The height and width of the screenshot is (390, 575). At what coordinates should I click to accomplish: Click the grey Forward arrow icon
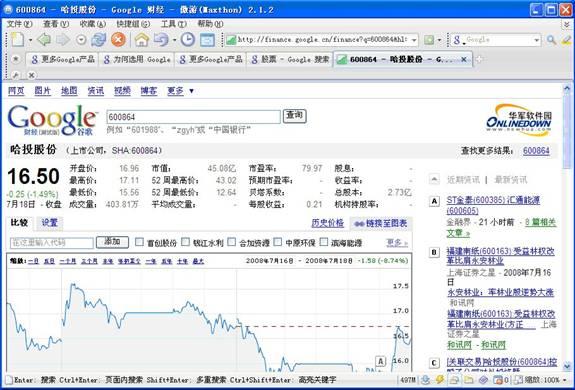[63, 39]
